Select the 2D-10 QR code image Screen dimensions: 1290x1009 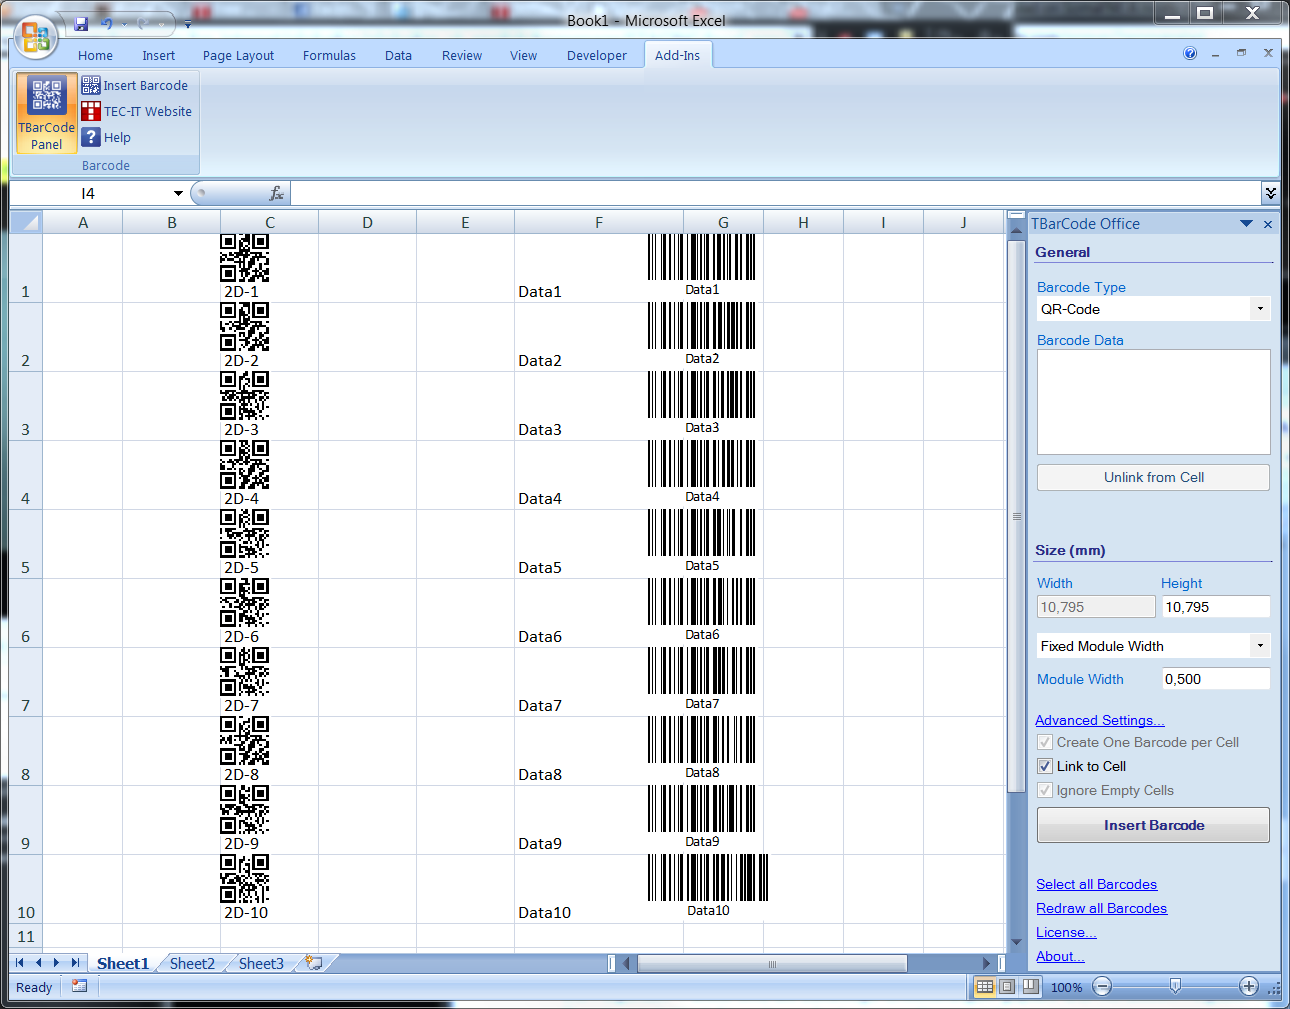click(x=245, y=879)
